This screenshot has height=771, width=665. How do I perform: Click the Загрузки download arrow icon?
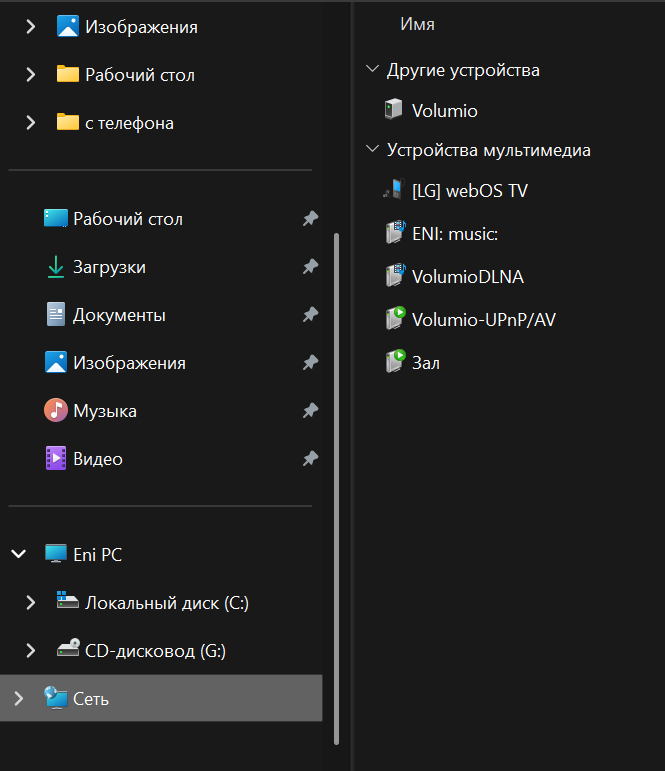[56, 267]
